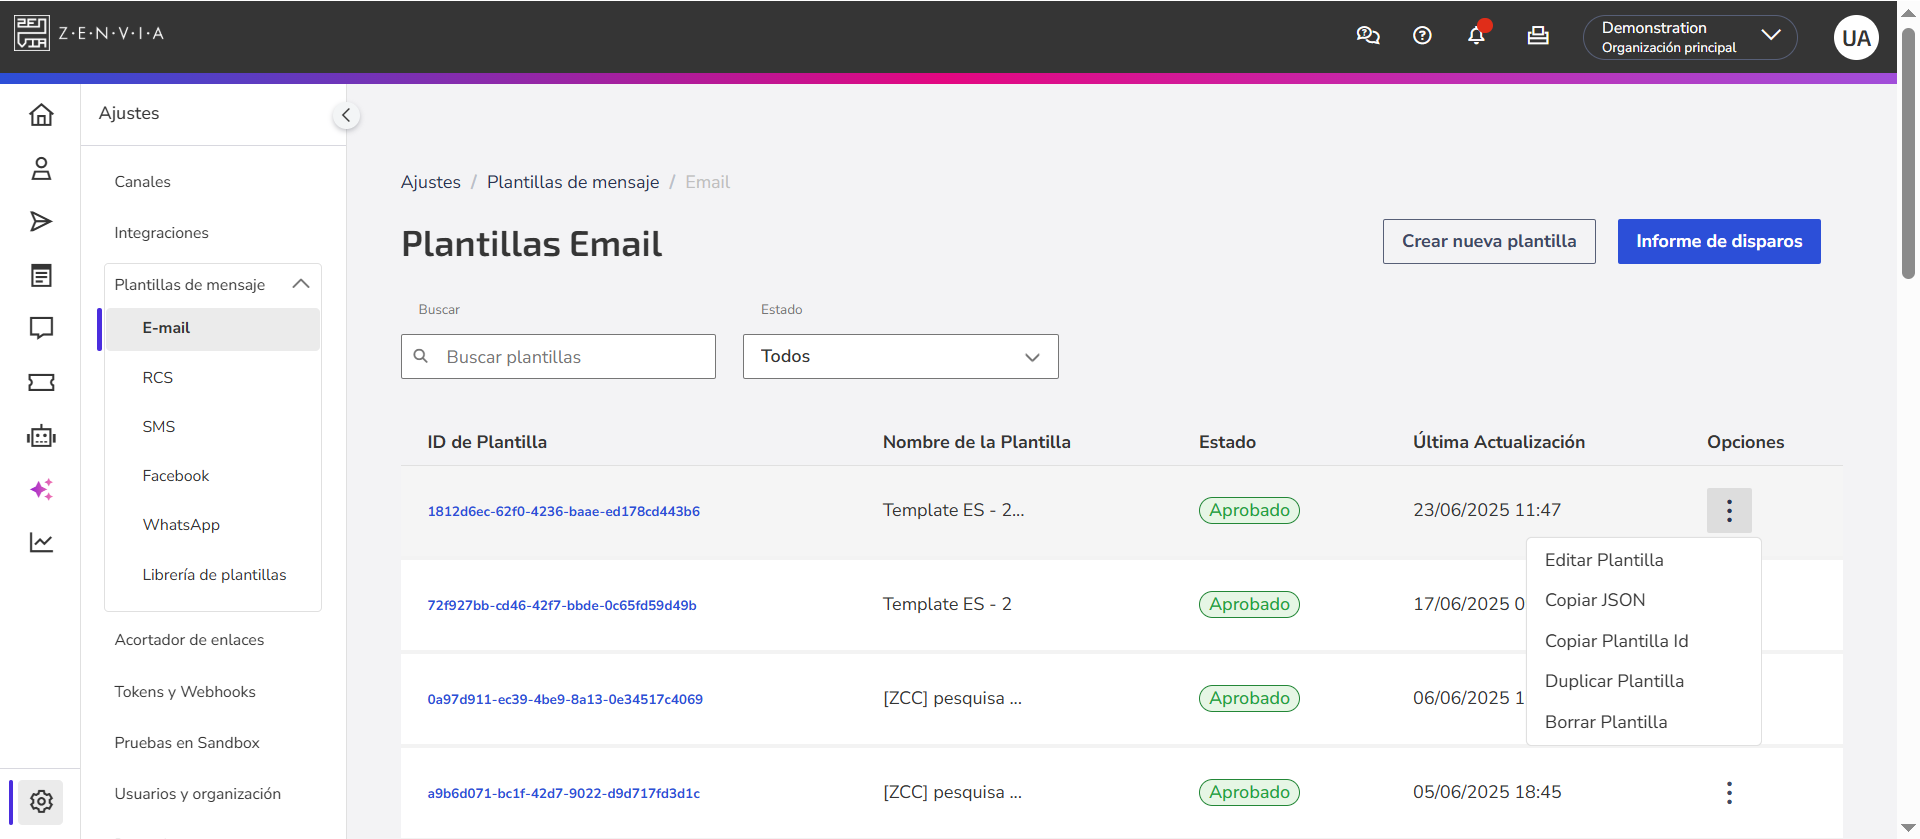Open Tokens y Webhooks

tap(185, 692)
